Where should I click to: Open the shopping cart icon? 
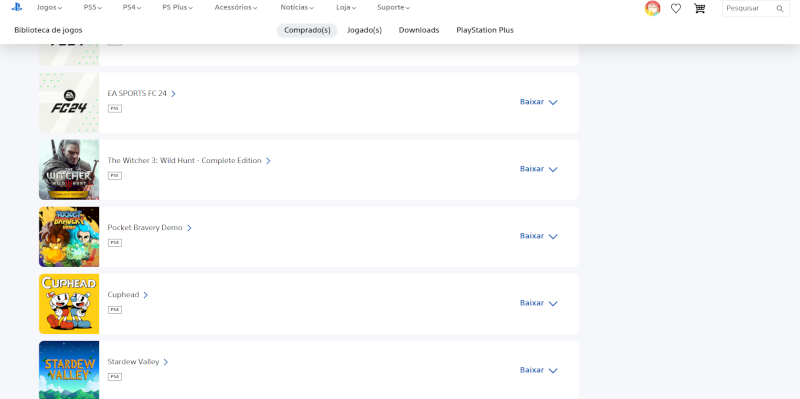[x=699, y=8]
